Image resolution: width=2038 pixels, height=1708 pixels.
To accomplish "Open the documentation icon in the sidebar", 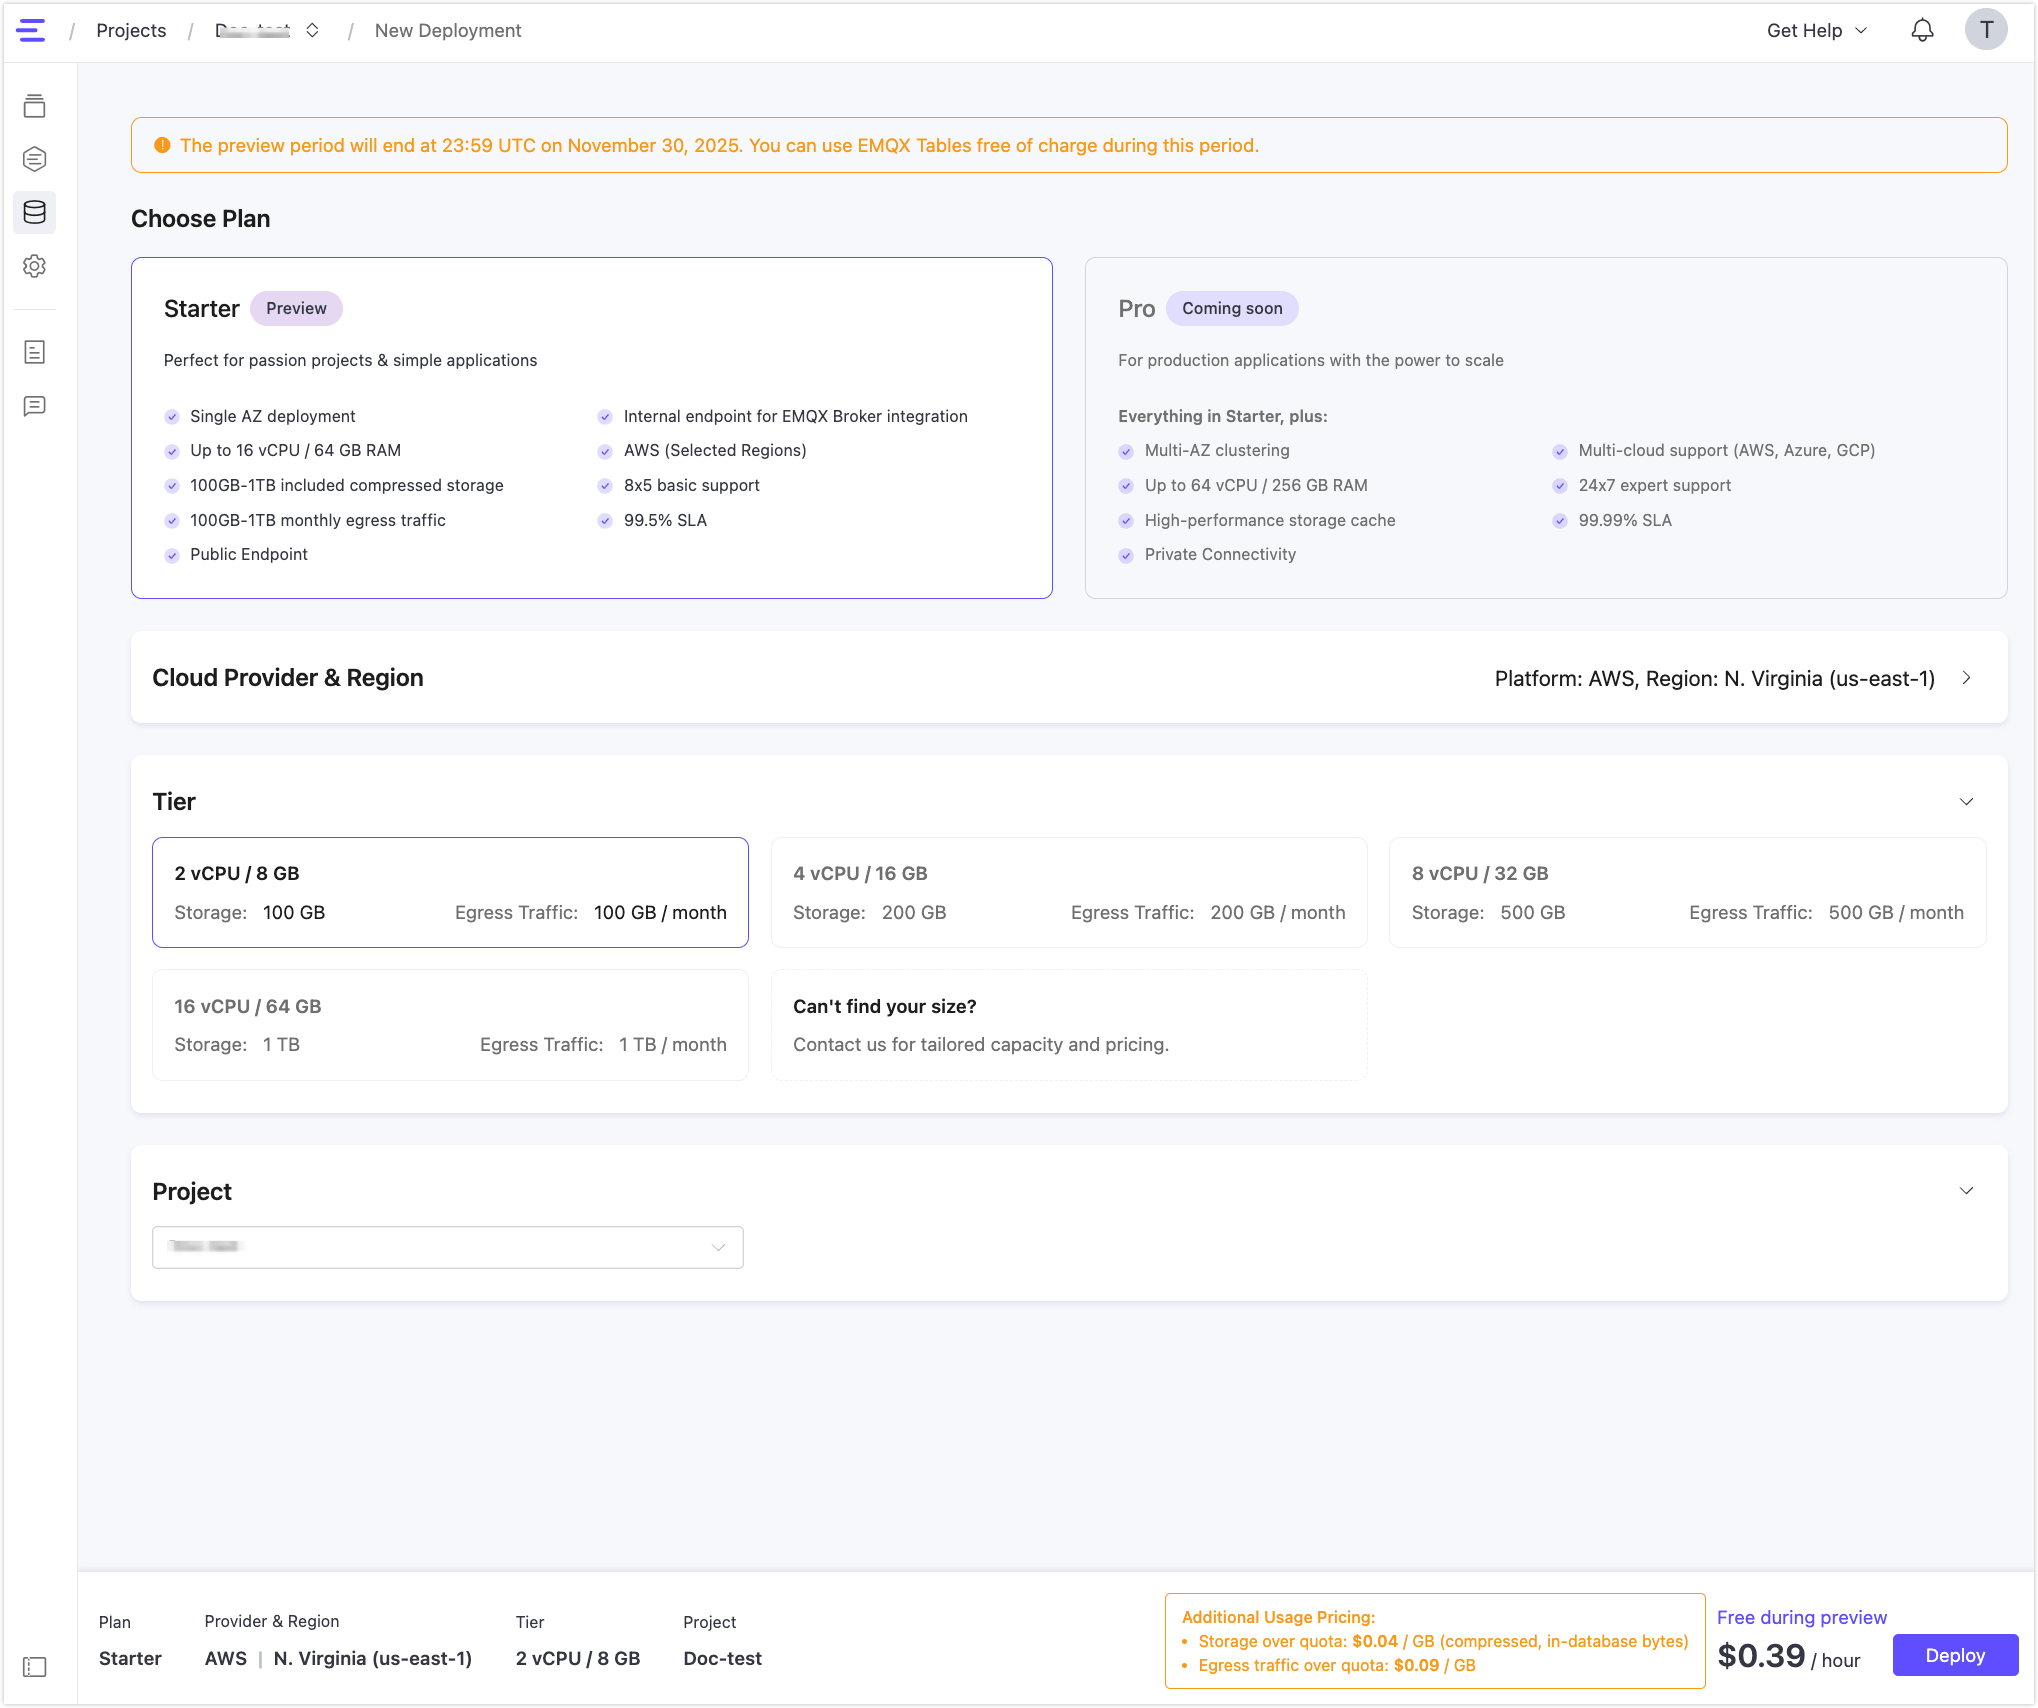I will (x=35, y=352).
